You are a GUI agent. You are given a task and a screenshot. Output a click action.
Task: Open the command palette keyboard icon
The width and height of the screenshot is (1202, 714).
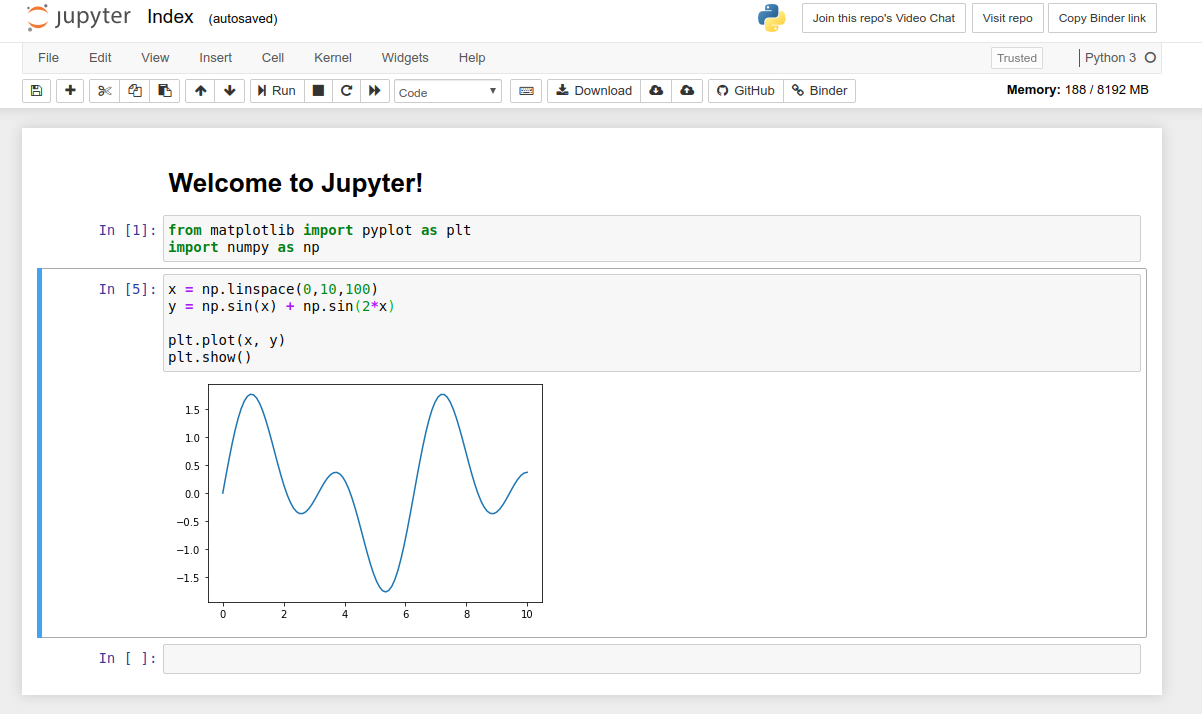(525, 90)
